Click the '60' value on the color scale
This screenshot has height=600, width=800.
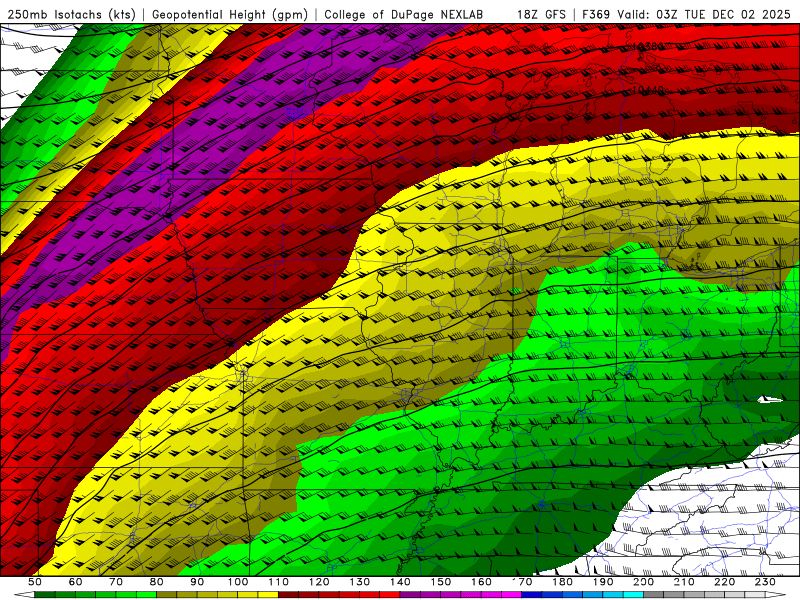[76, 582]
